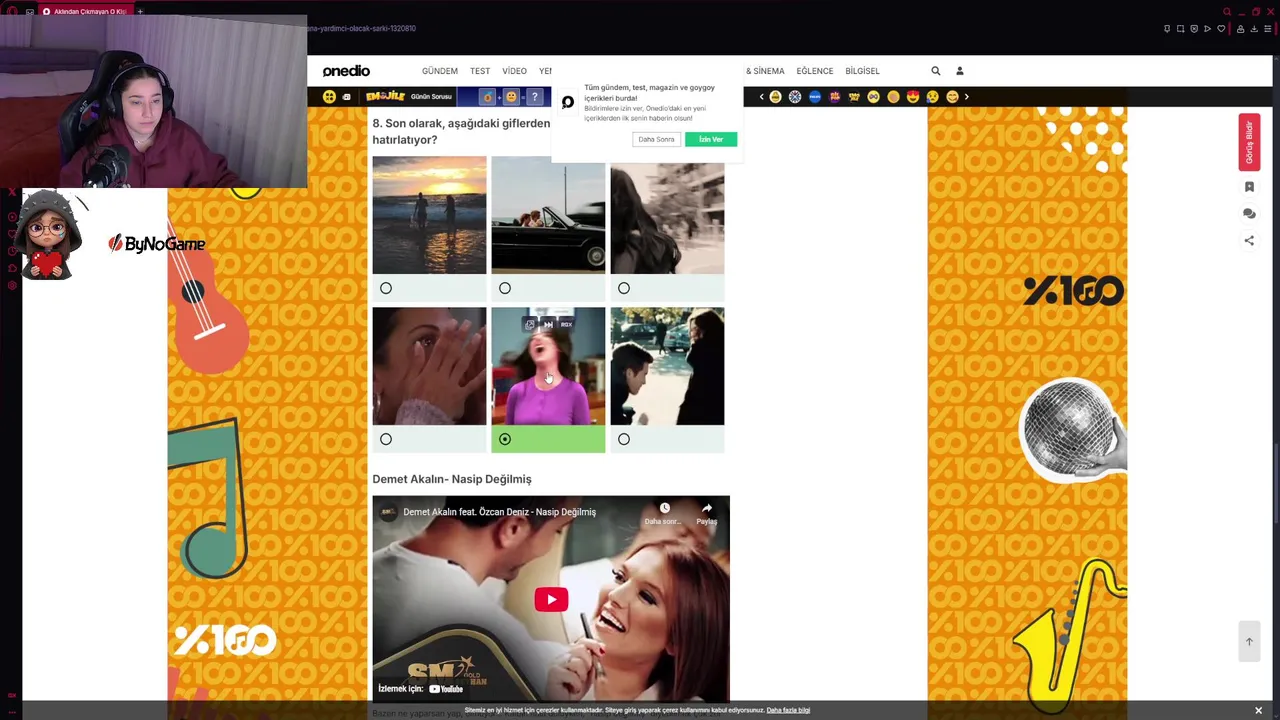Screen dimensions: 1280x720
Task: Click the Emojile logo in the black bar
Action: tap(385, 97)
